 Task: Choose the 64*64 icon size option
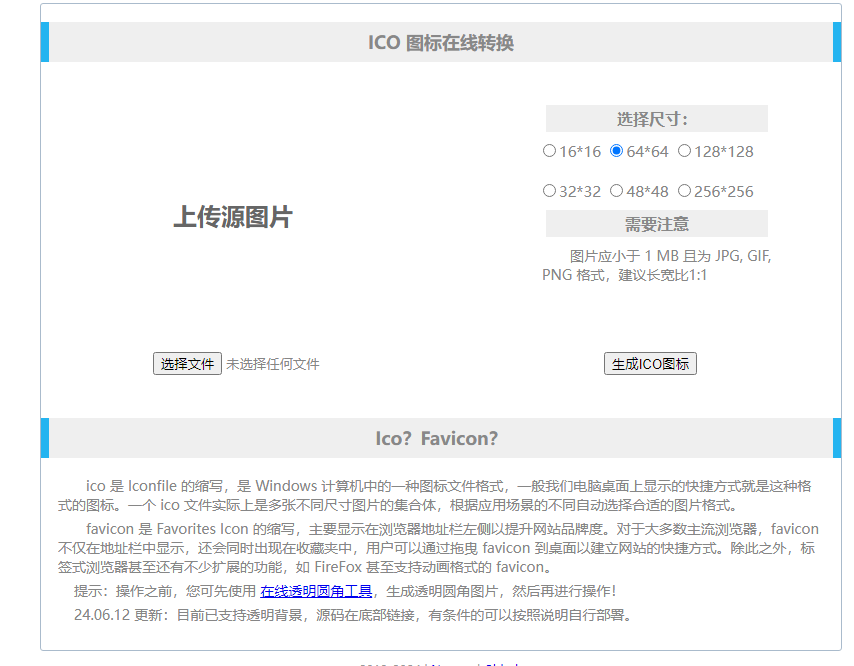click(616, 151)
